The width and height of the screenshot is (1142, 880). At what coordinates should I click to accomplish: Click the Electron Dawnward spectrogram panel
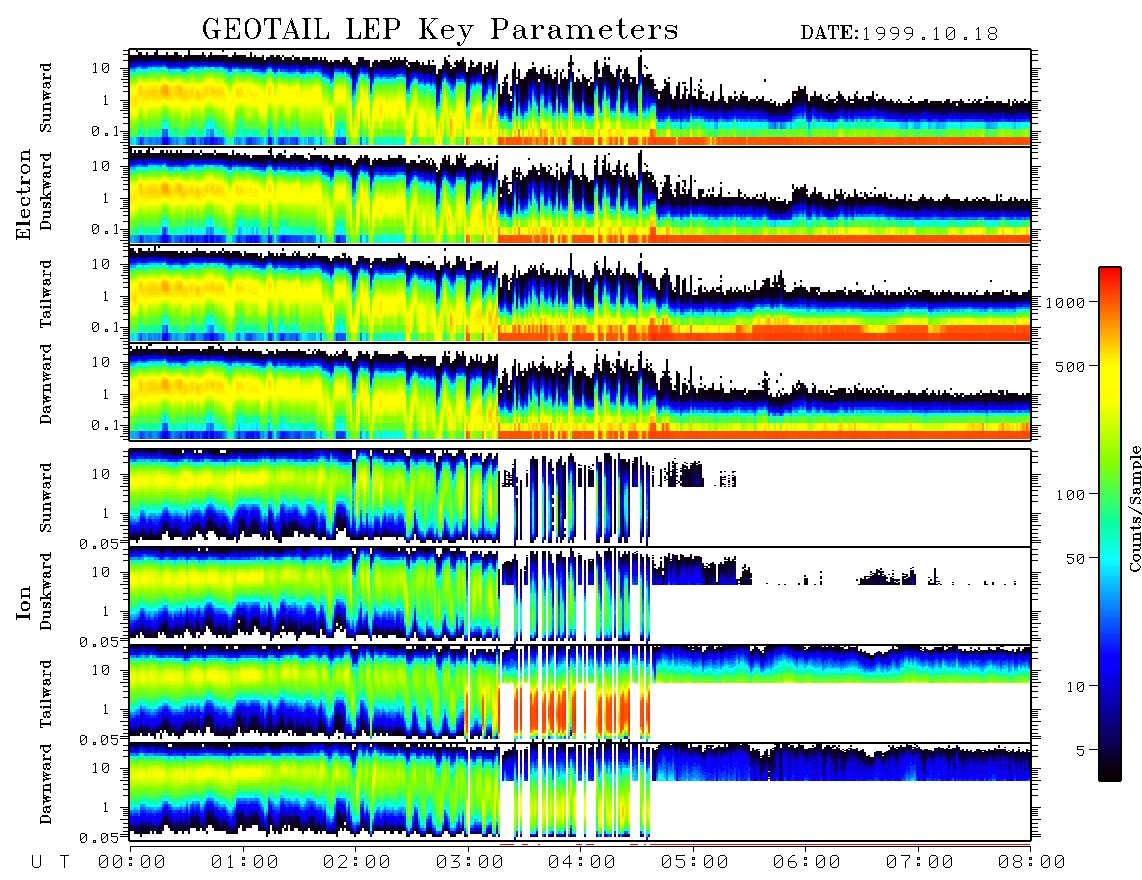(x=580, y=391)
